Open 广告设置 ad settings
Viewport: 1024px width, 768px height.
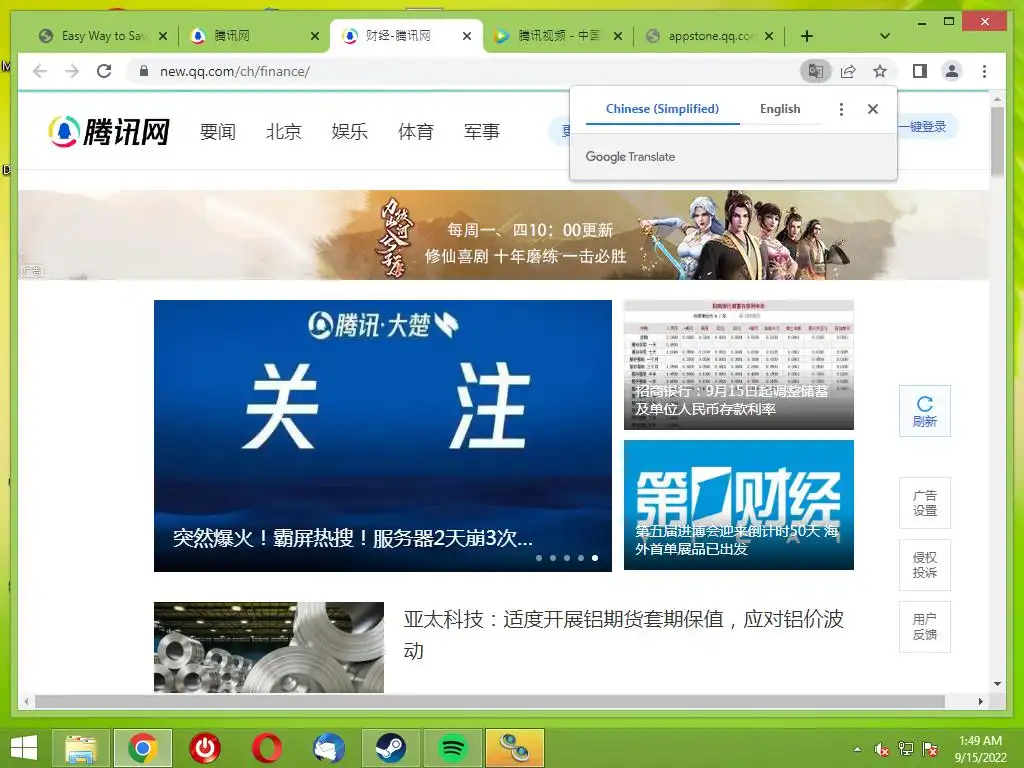925,503
